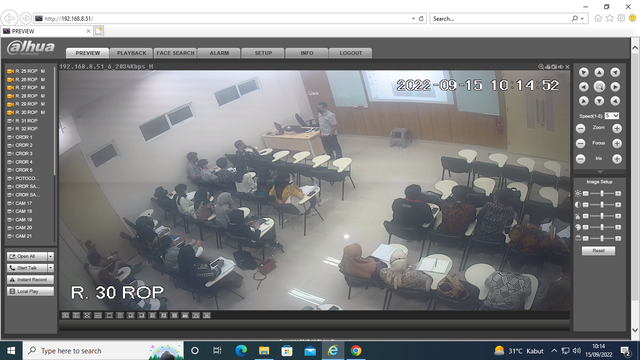This screenshot has width=640, height=360.
Task: Pan camera left with PTZ arrow
Action: click(x=584, y=87)
